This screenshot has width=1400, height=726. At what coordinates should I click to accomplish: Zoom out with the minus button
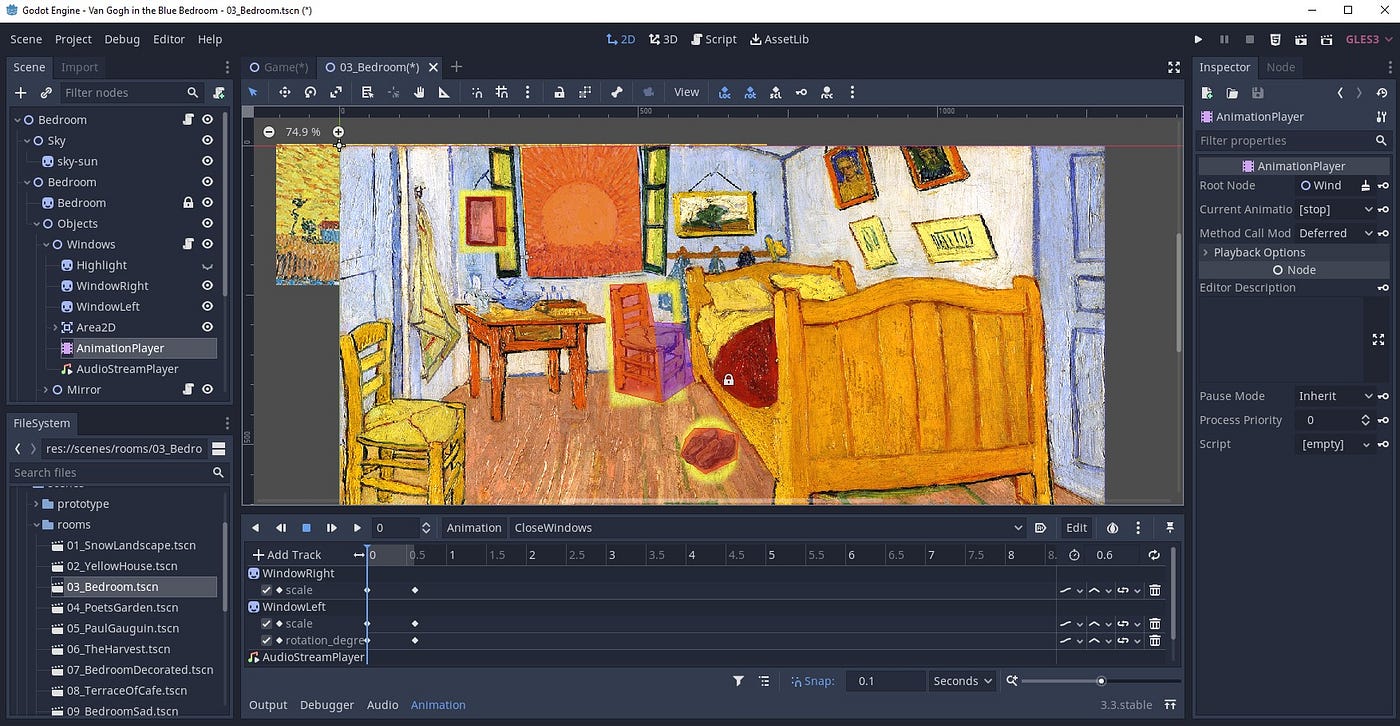[x=269, y=132]
